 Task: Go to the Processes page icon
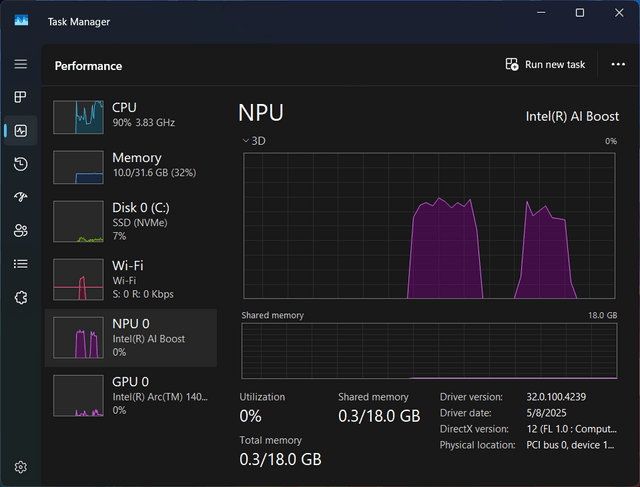tap(20, 97)
